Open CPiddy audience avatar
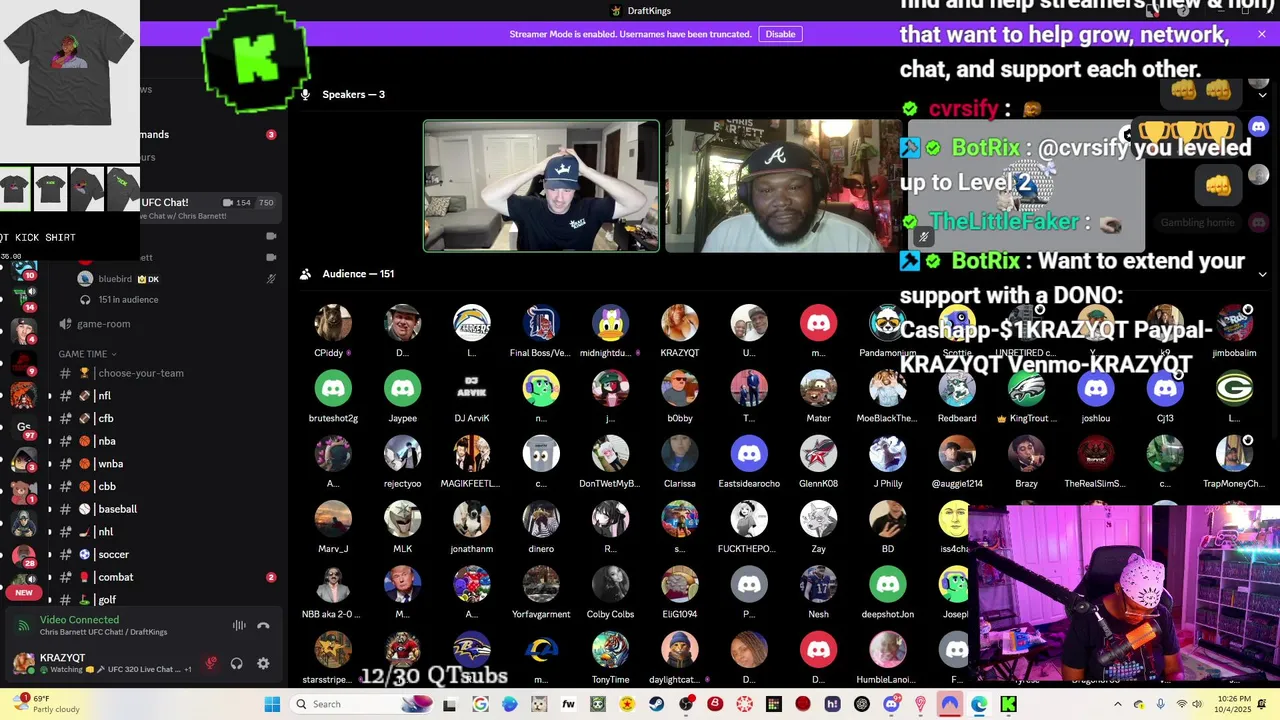 pyautogui.click(x=333, y=323)
